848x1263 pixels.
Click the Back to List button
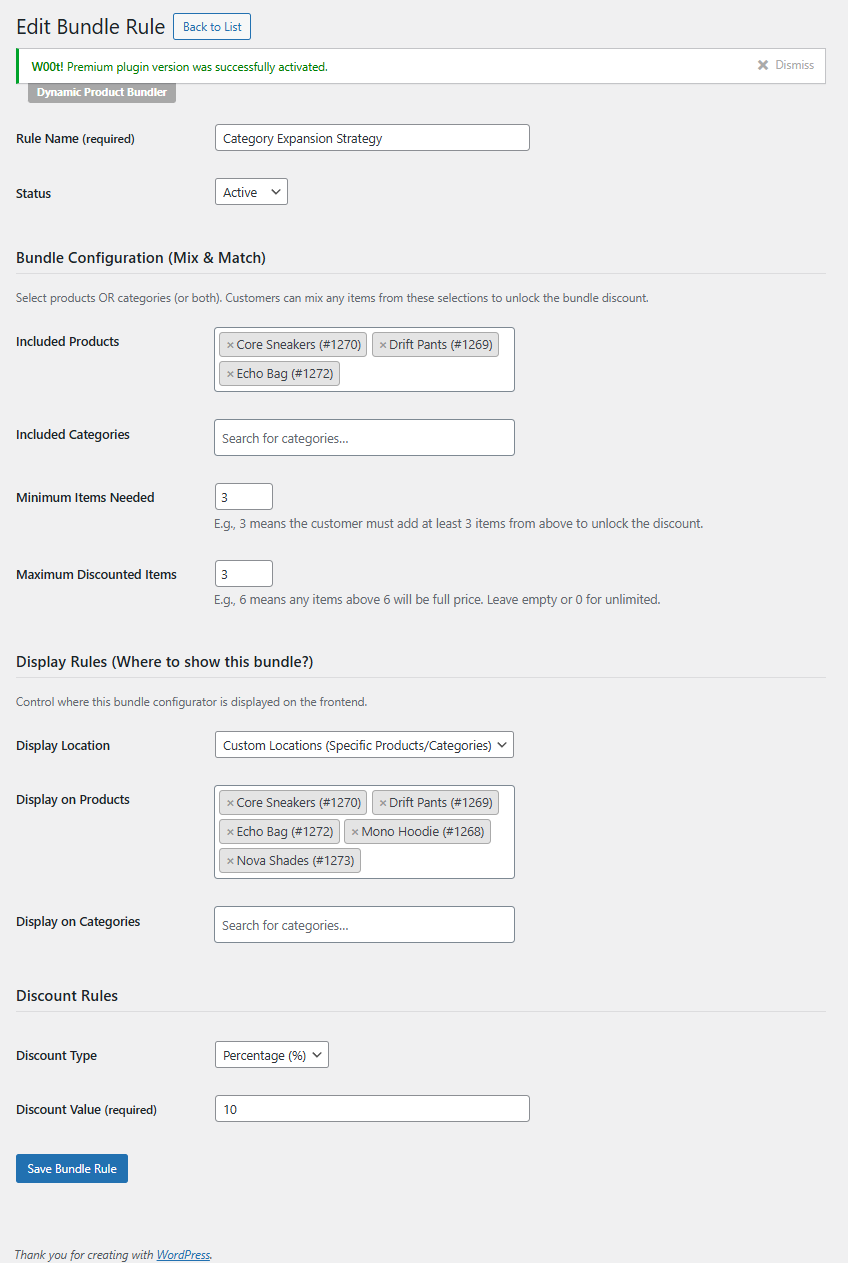point(212,27)
